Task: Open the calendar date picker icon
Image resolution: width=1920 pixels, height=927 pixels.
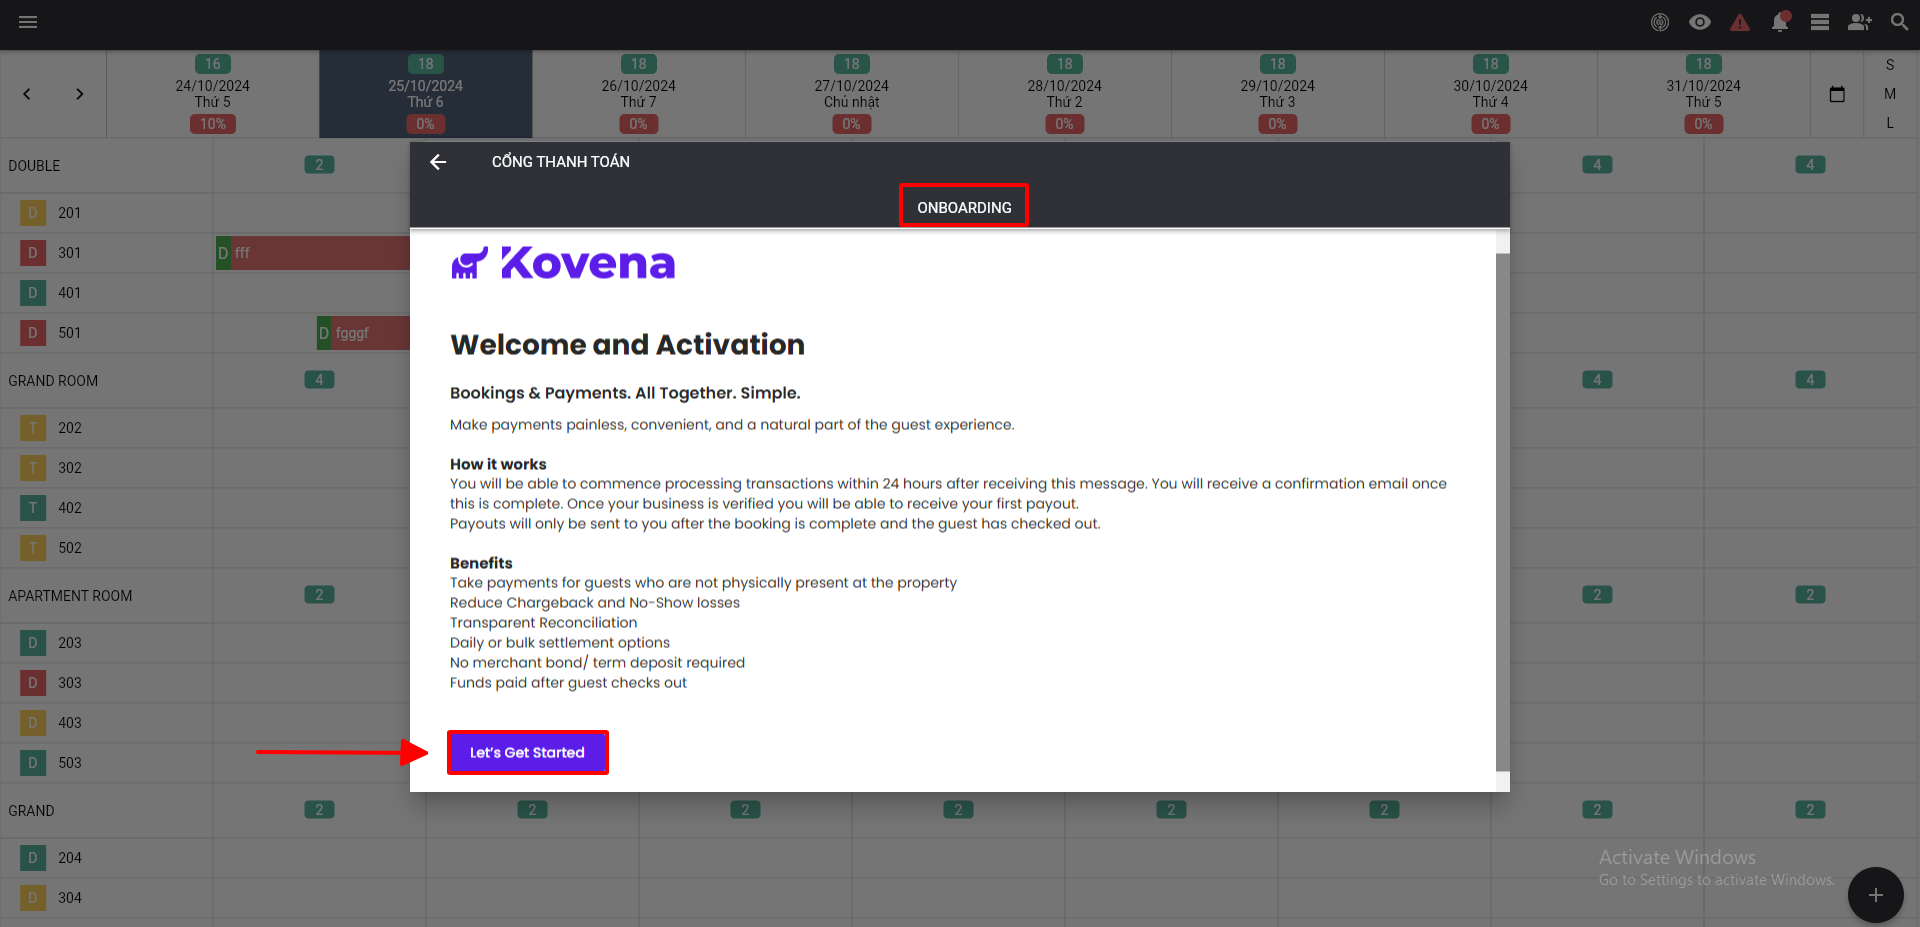Action: pos(1837,94)
